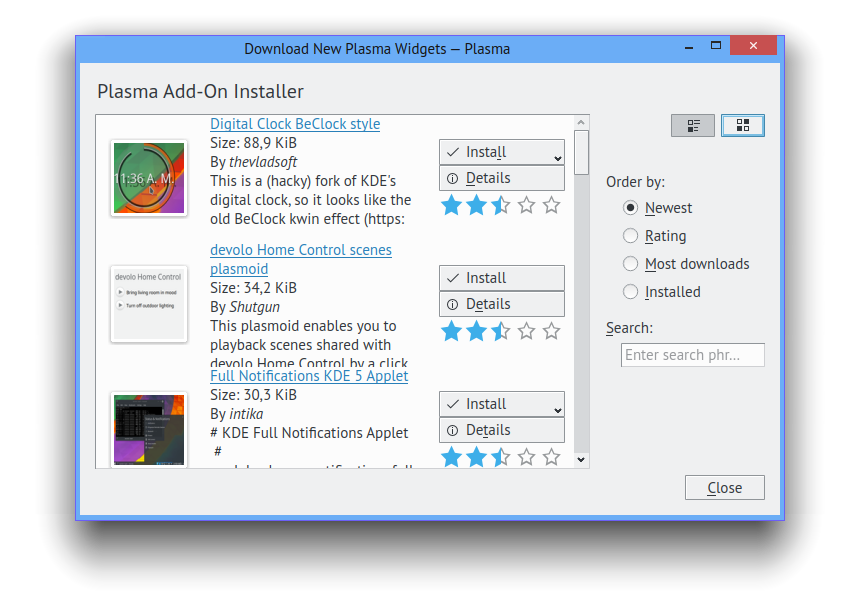The height and width of the screenshot is (606, 860).
Task: Select Rating ordering option
Action: pyautogui.click(x=654, y=236)
